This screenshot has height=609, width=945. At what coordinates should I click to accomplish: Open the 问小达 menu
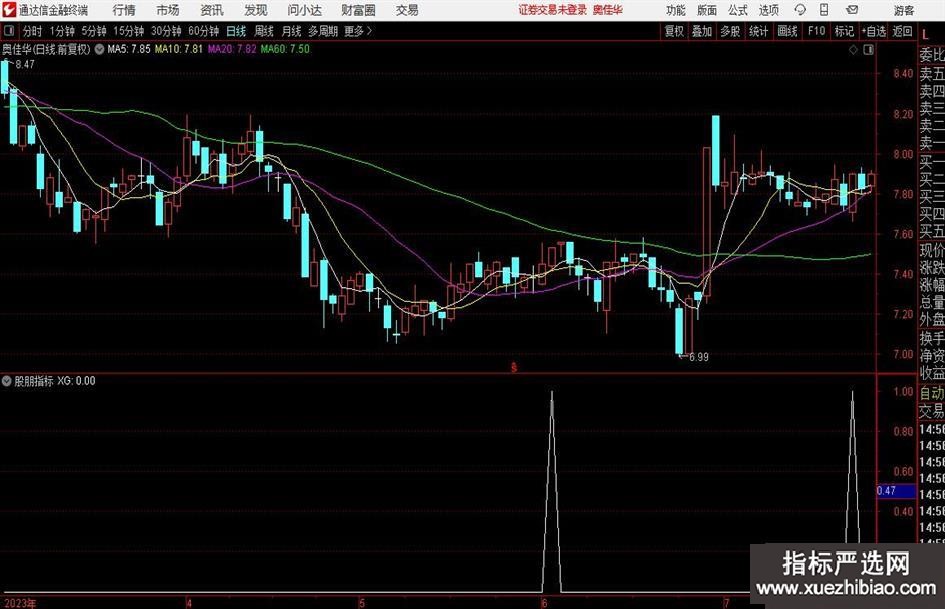click(x=304, y=10)
